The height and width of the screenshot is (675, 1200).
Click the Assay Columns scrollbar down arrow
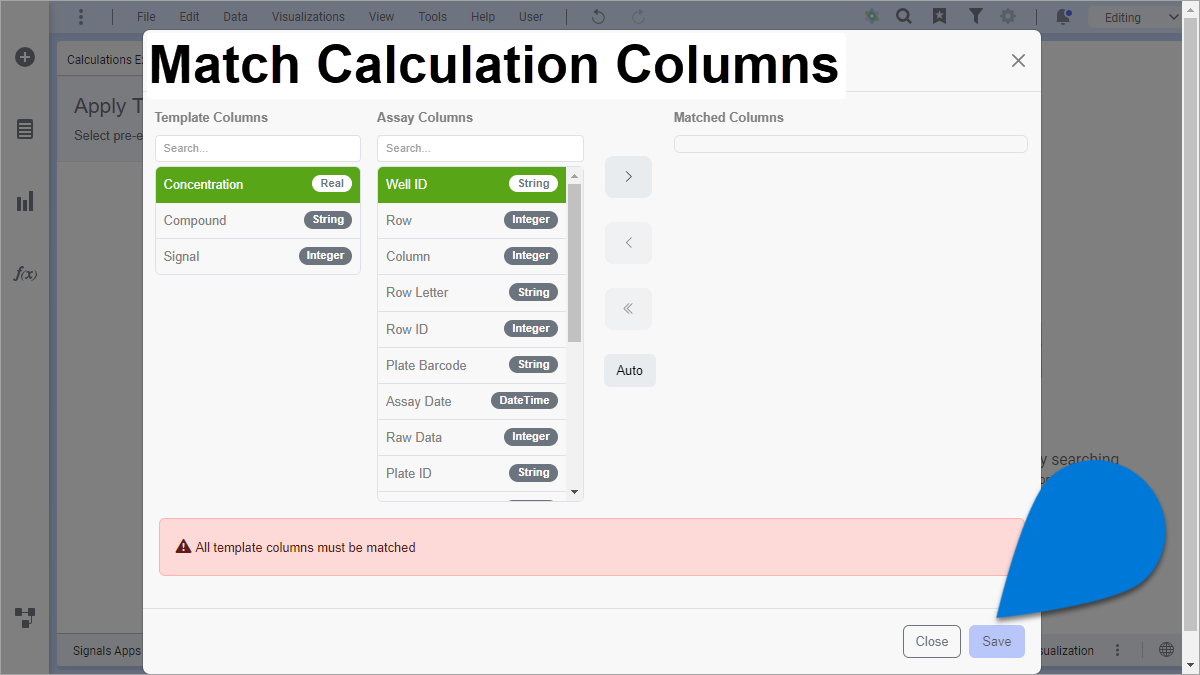pyautogui.click(x=574, y=492)
